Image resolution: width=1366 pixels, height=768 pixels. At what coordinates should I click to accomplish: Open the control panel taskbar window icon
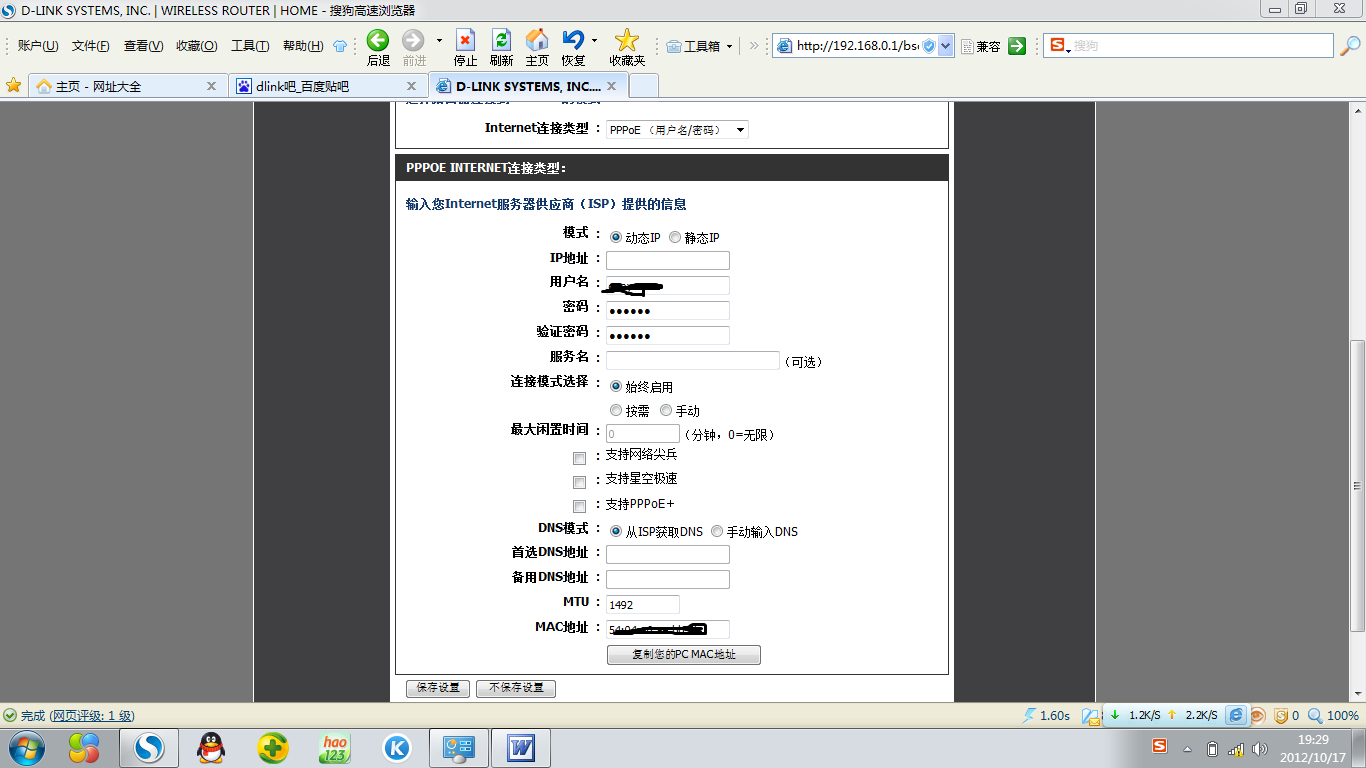[459, 747]
